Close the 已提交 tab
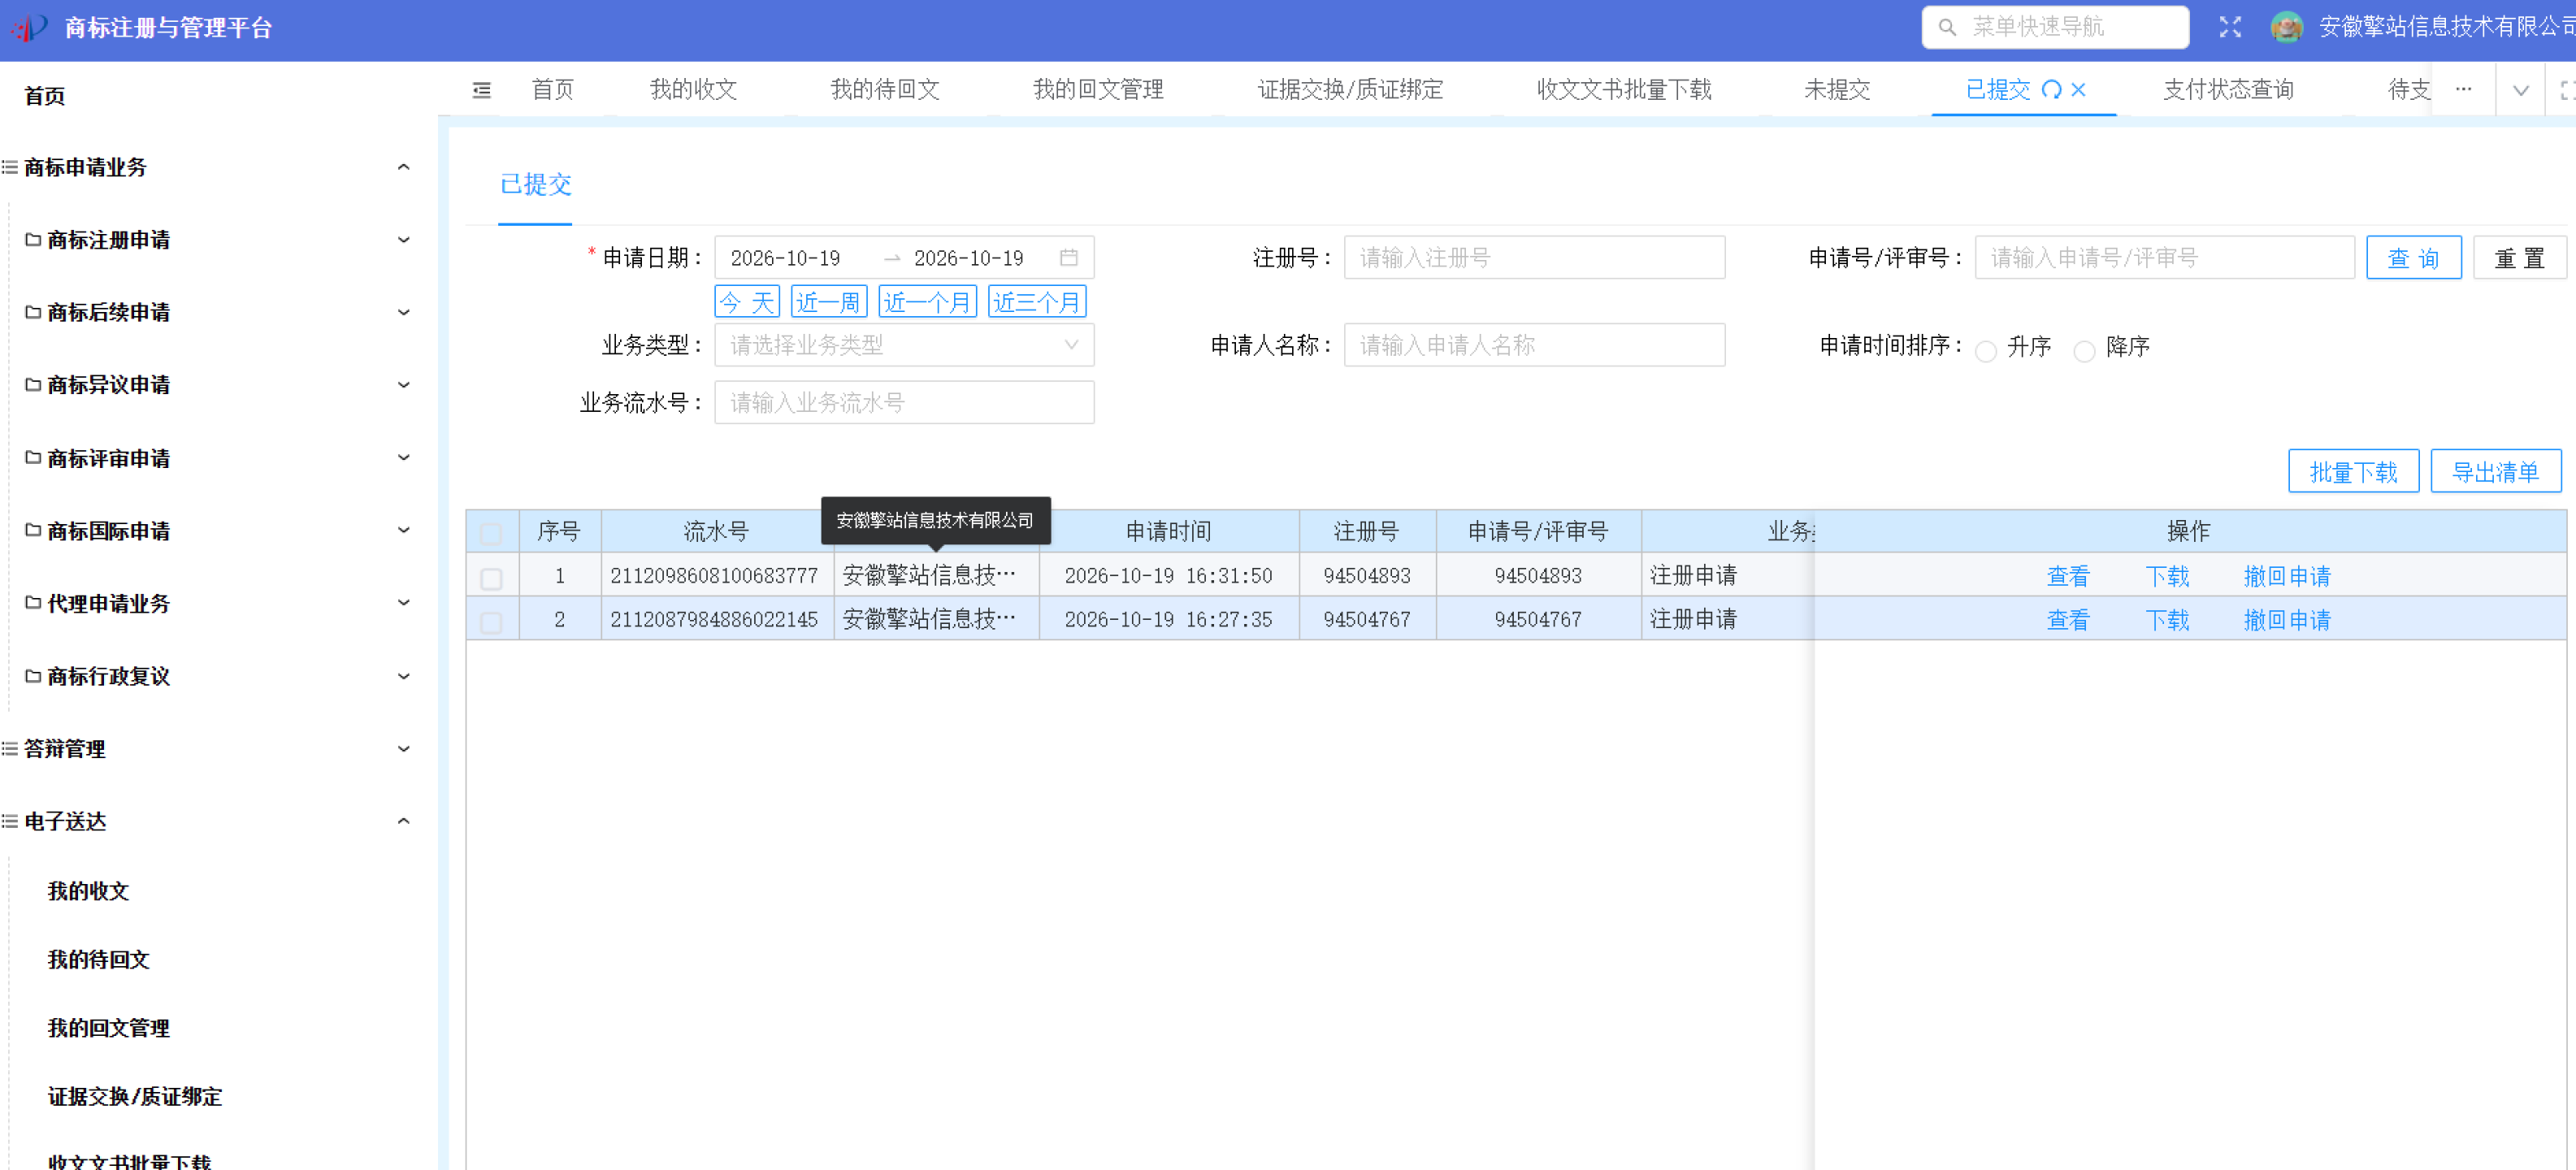 click(2078, 90)
